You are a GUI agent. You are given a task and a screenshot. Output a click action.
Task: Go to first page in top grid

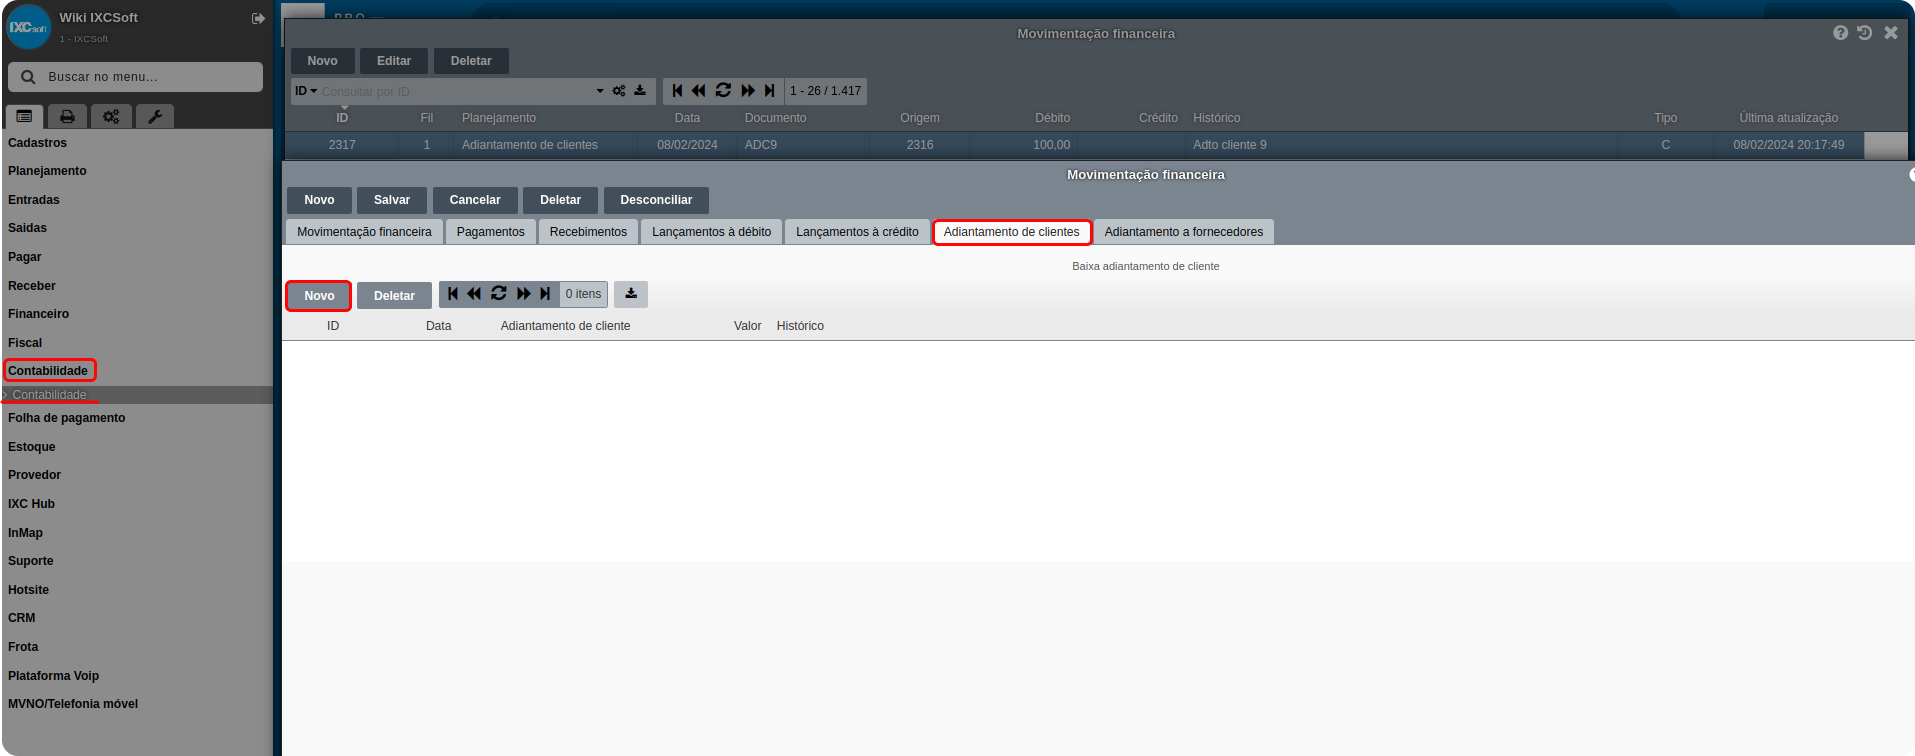(677, 91)
